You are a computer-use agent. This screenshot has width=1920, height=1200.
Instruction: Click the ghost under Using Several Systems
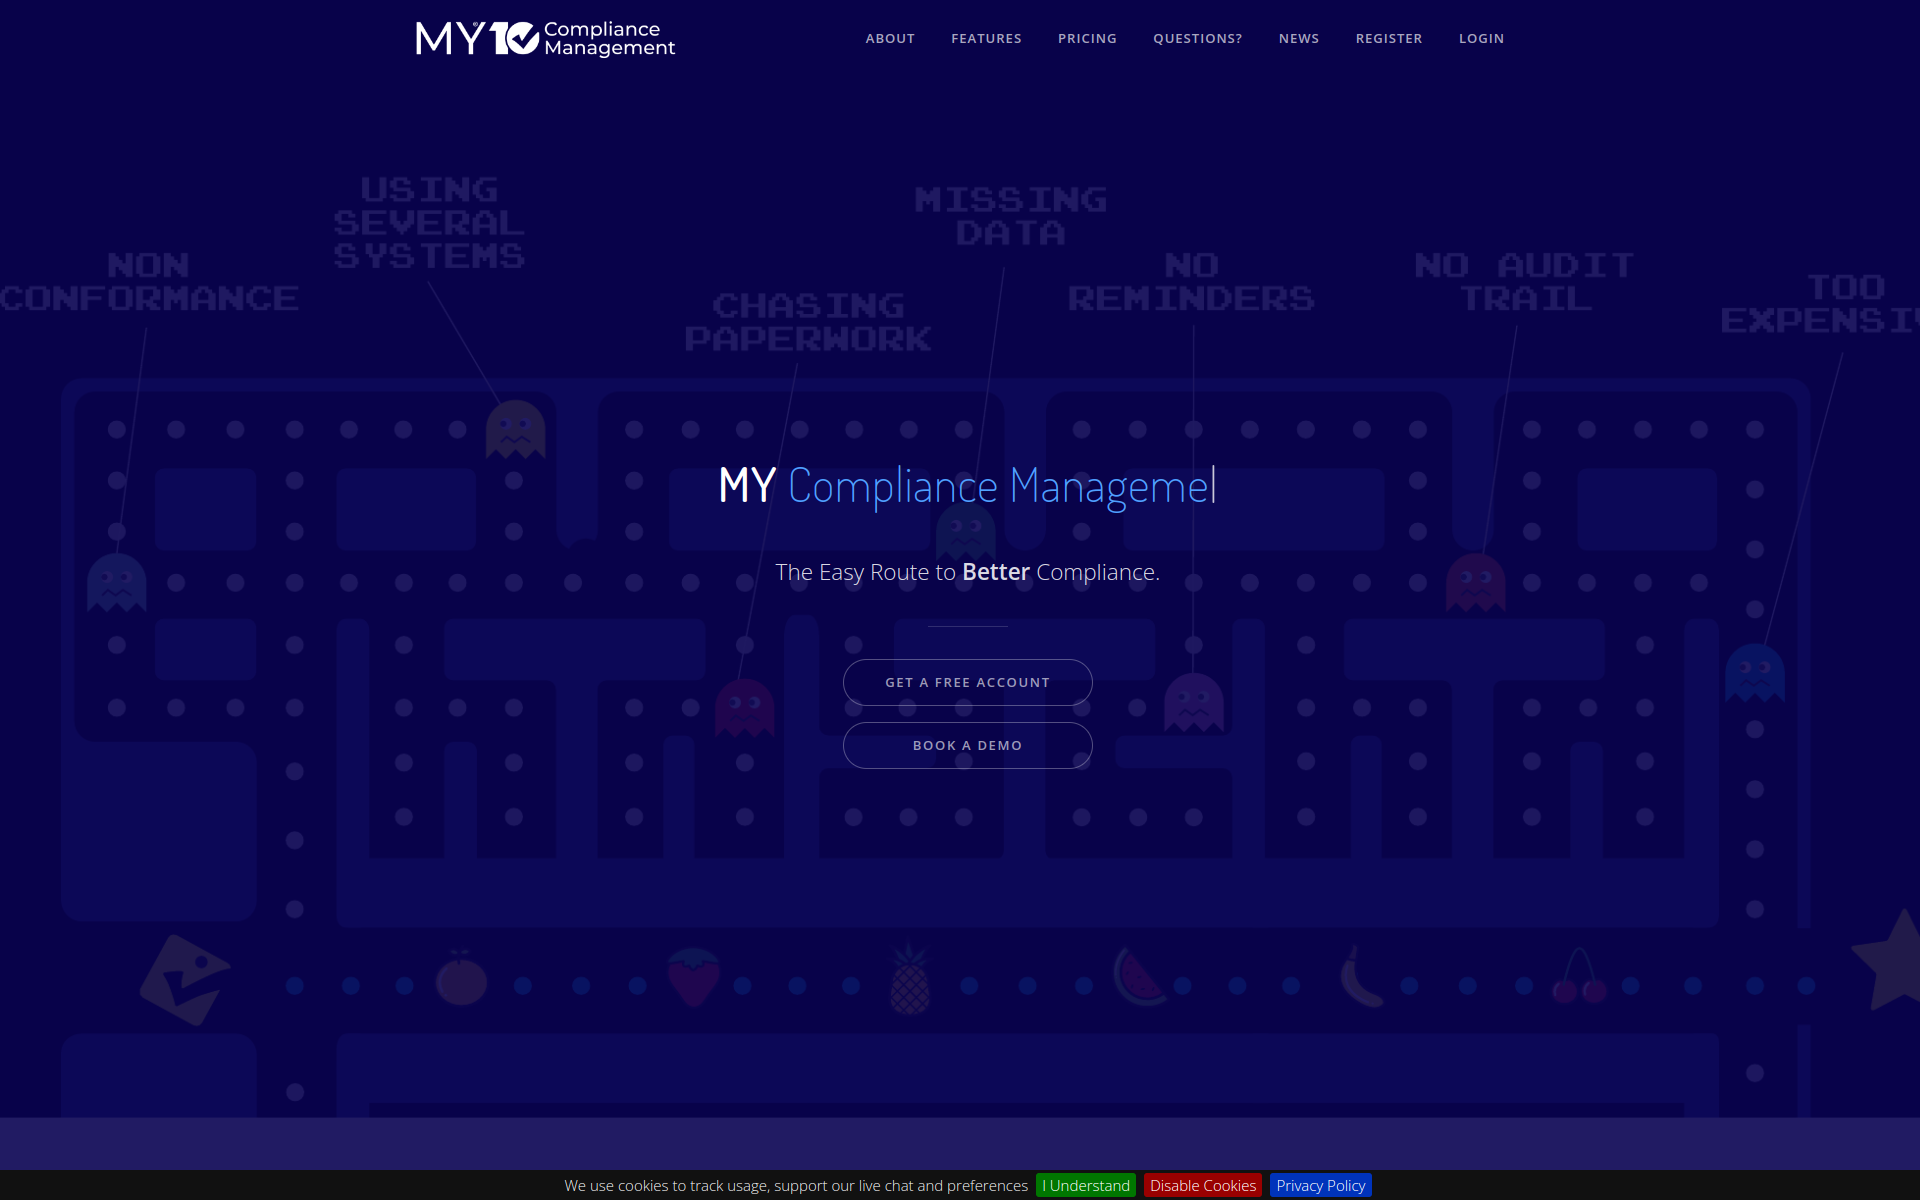point(515,430)
